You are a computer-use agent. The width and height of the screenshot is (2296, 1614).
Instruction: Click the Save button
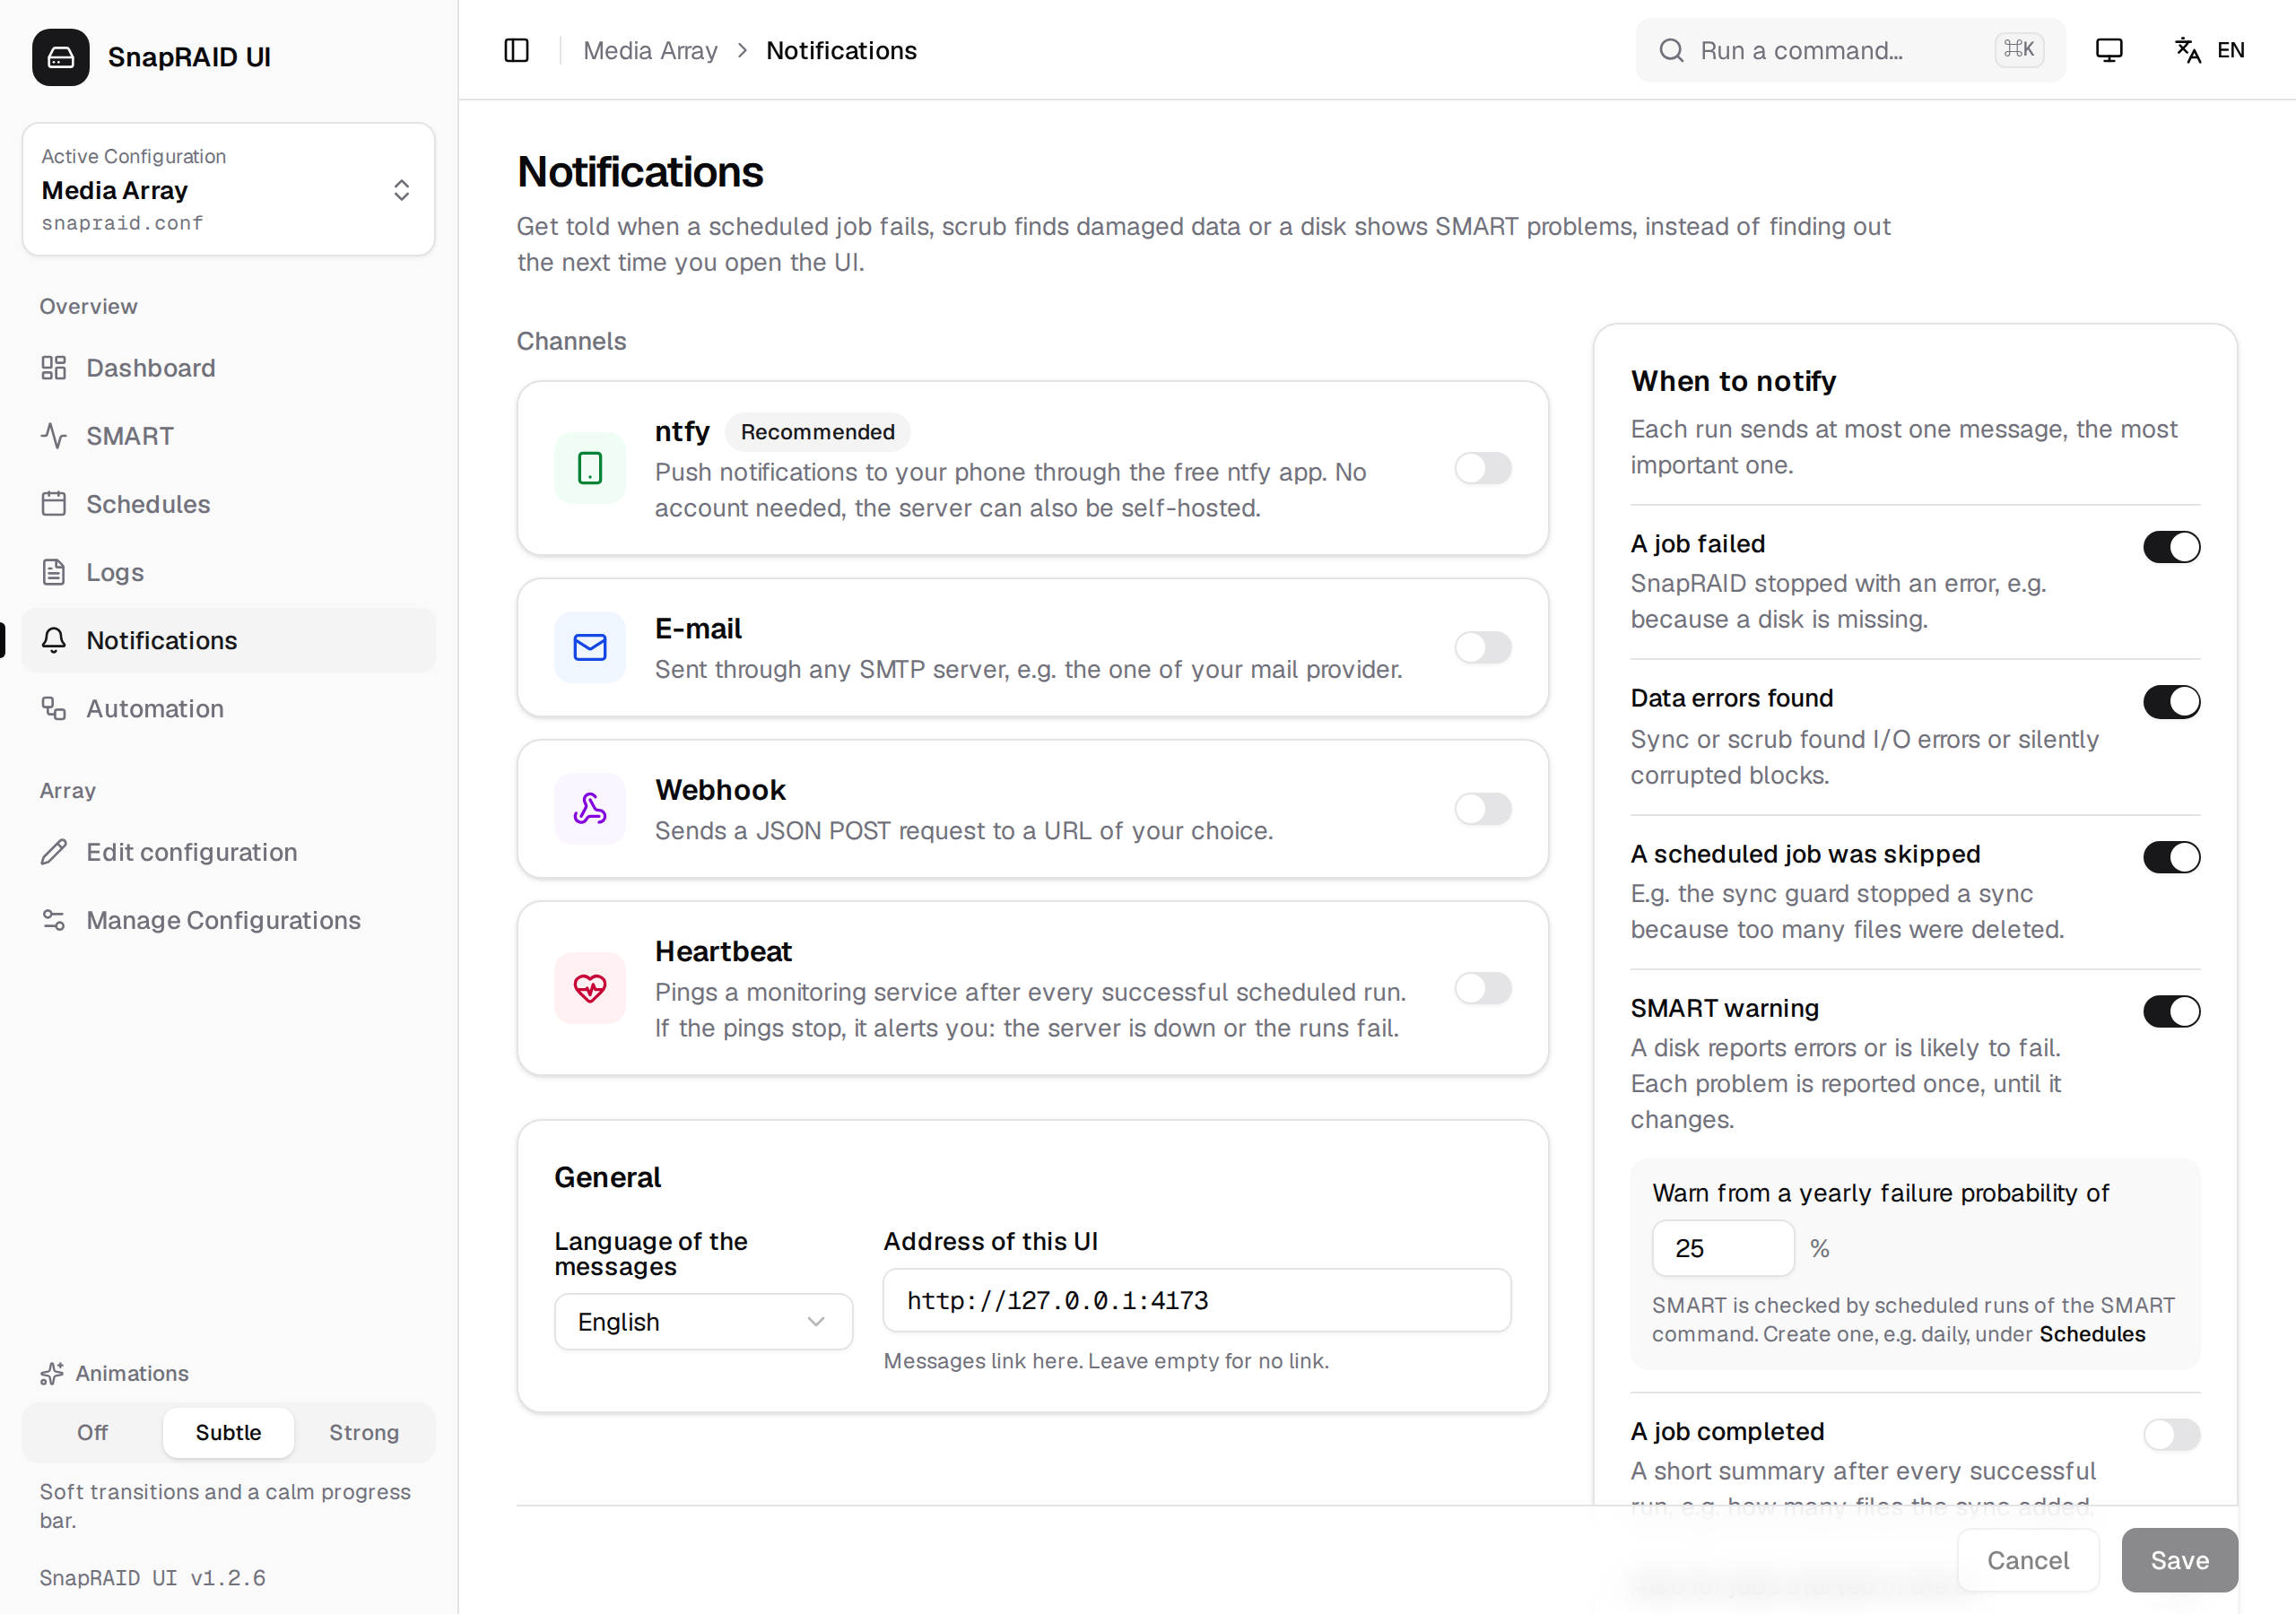[2179, 1560]
